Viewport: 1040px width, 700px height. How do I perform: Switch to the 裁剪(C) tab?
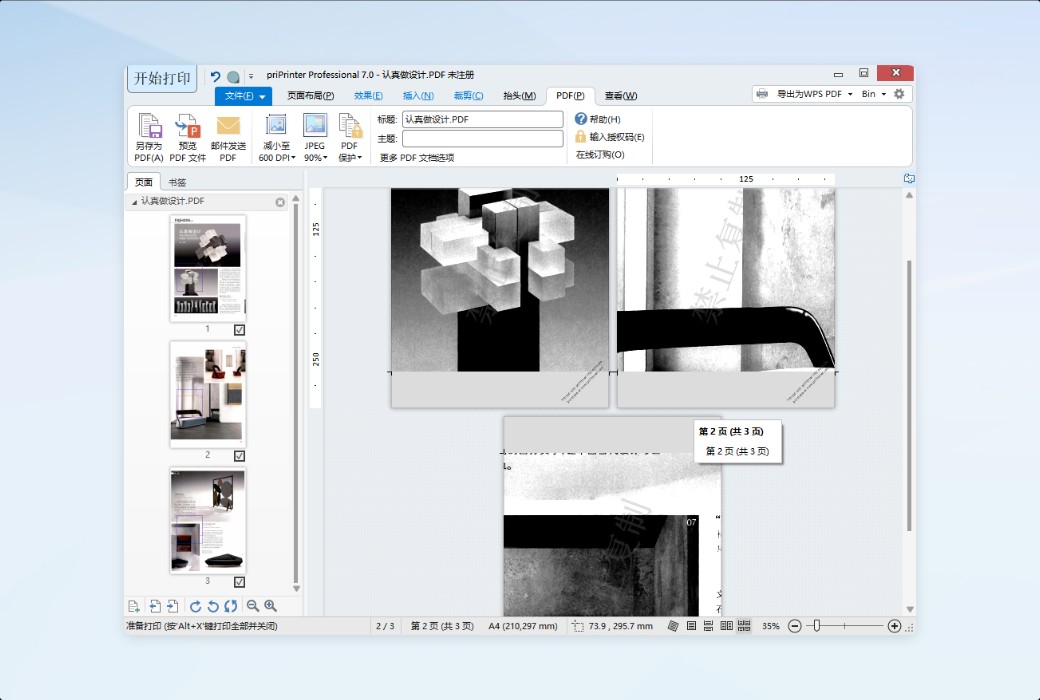(x=468, y=96)
